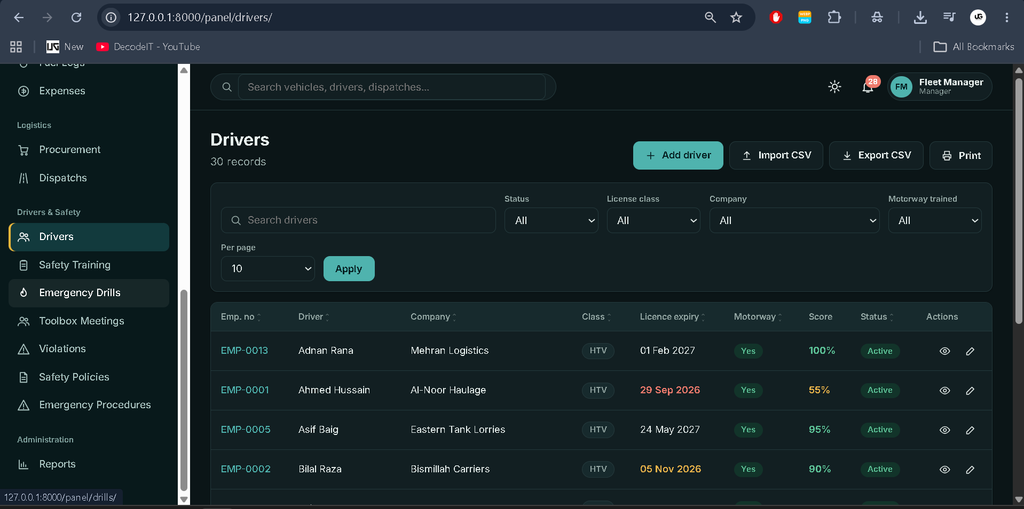Edit pencil icon for Asif Baig row

[970, 430]
